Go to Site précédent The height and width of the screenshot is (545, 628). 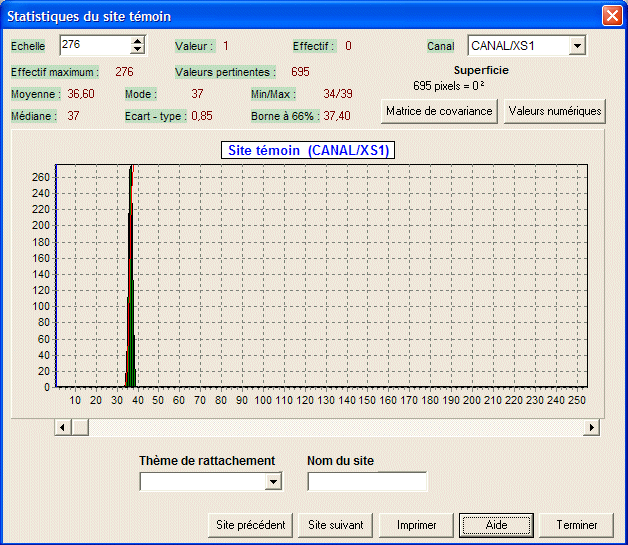251,525
